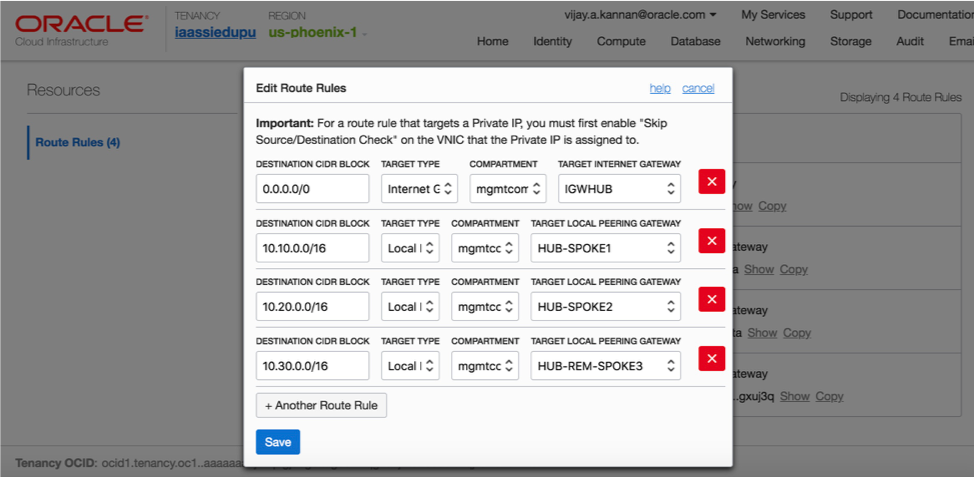Edit the 10.10.0.0/16 destination CIDR field
The height and width of the screenshot is (477, 974).
tap(312, 248)
